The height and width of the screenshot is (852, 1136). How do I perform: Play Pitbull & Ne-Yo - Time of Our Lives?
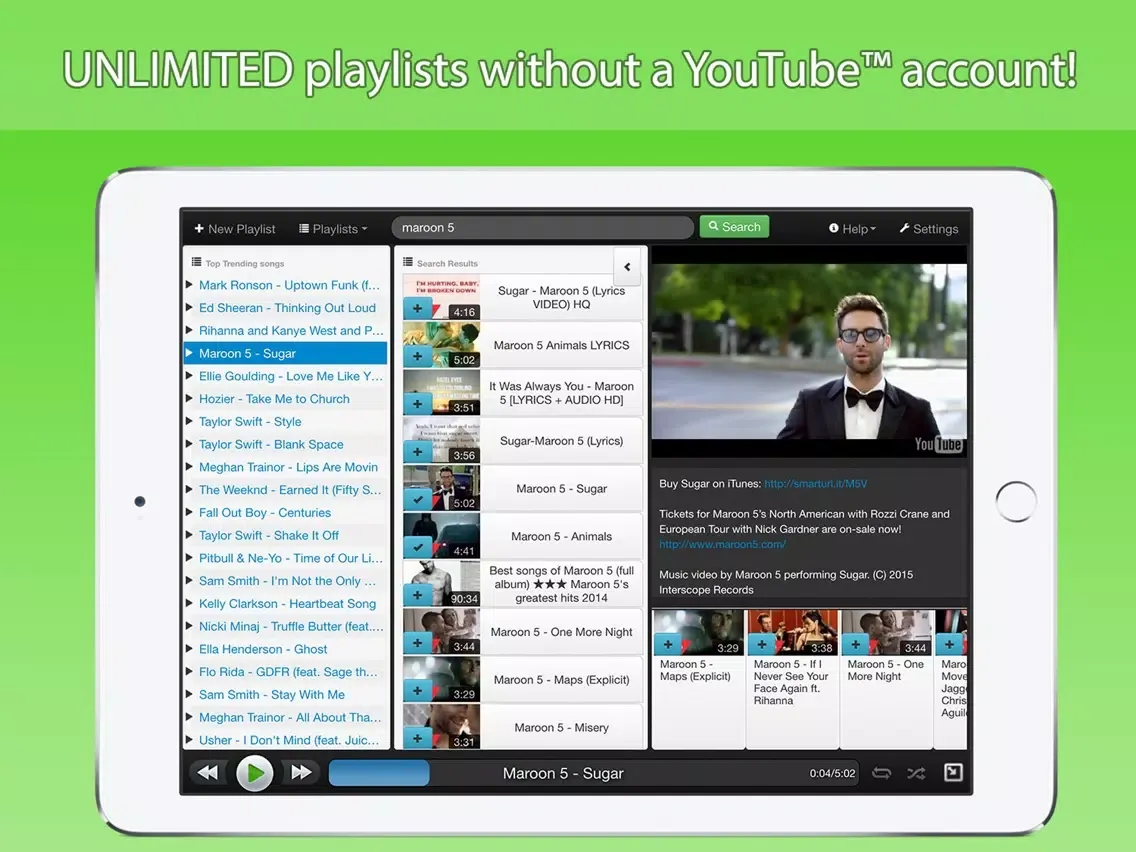(285, 558)
